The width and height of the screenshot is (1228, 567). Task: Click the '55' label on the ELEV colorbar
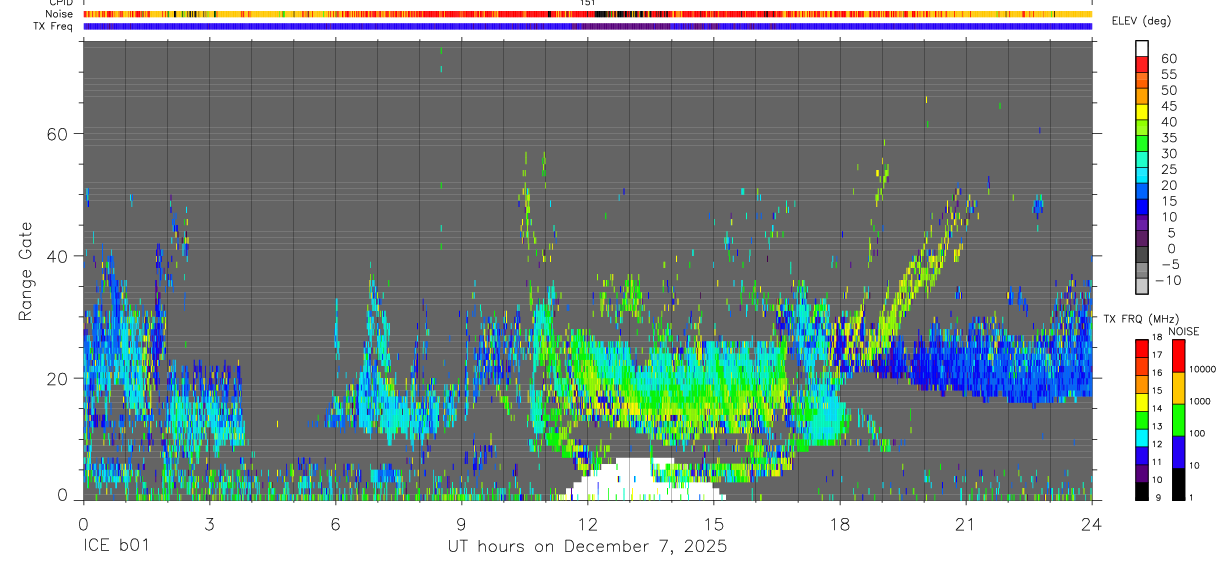[1168, 75]
